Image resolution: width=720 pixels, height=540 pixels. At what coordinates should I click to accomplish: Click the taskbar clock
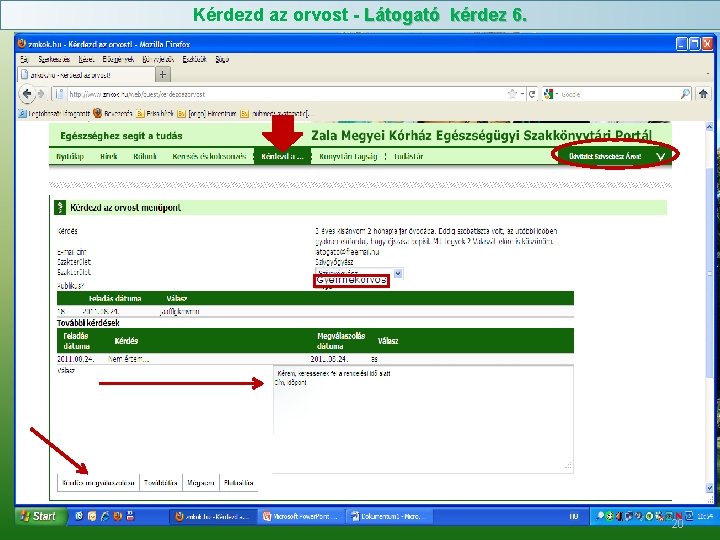click(705, 517)
